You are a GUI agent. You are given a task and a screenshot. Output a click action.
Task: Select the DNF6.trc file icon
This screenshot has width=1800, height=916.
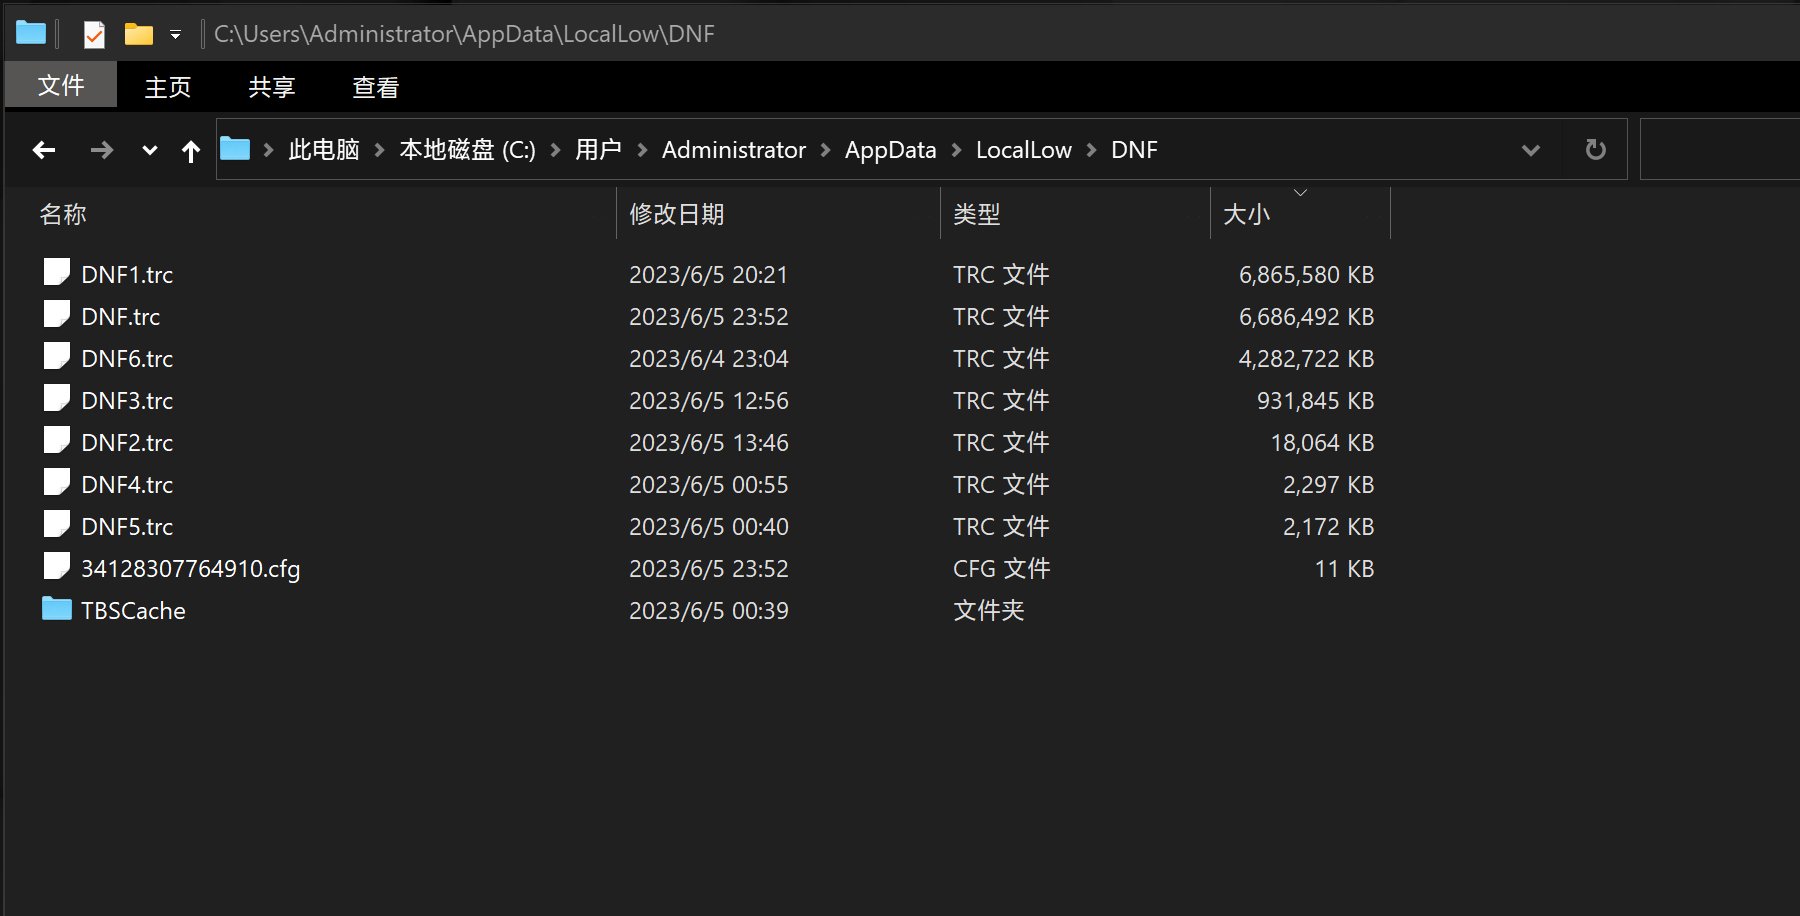point(57,356)
